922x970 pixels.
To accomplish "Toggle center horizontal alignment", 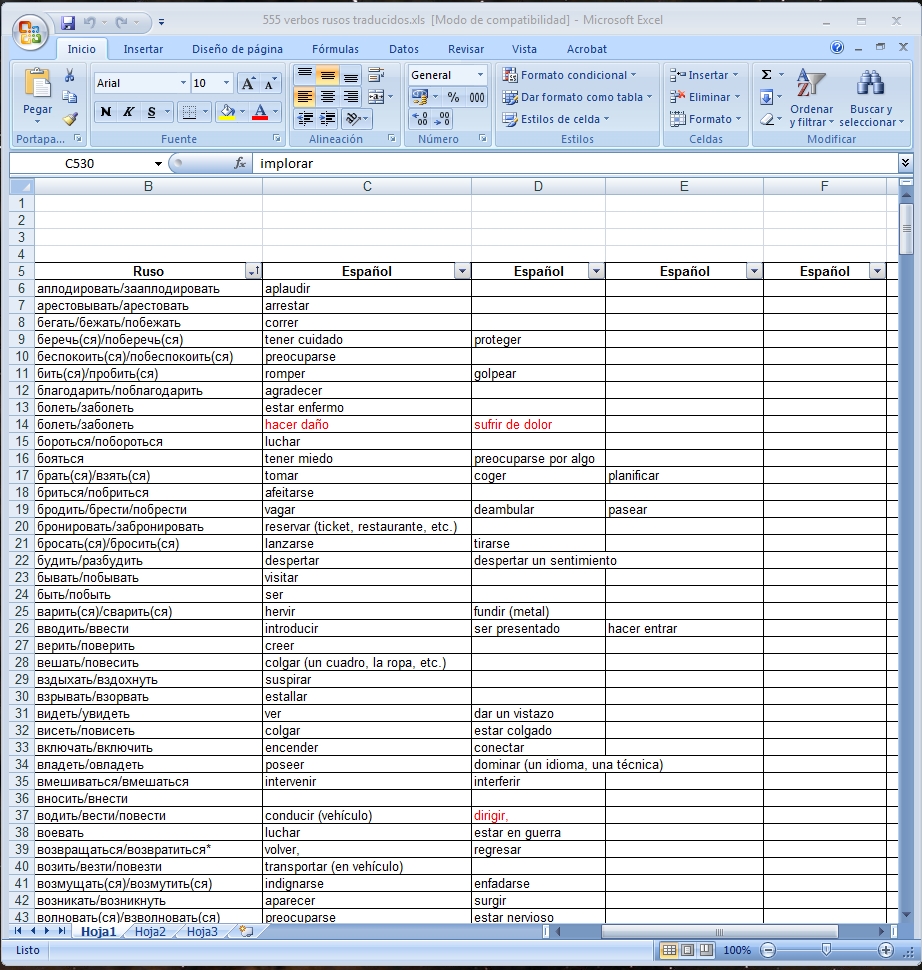I will (x=328, y=97).
